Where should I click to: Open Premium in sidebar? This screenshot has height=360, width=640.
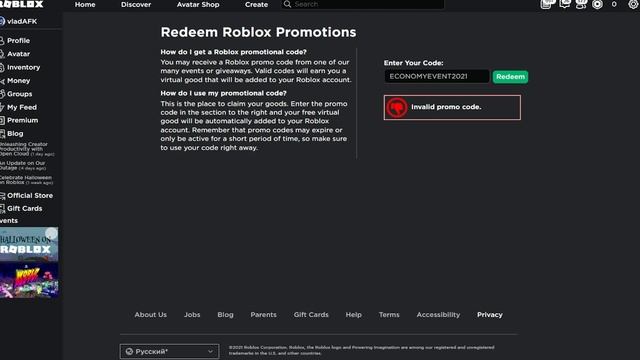22,120
